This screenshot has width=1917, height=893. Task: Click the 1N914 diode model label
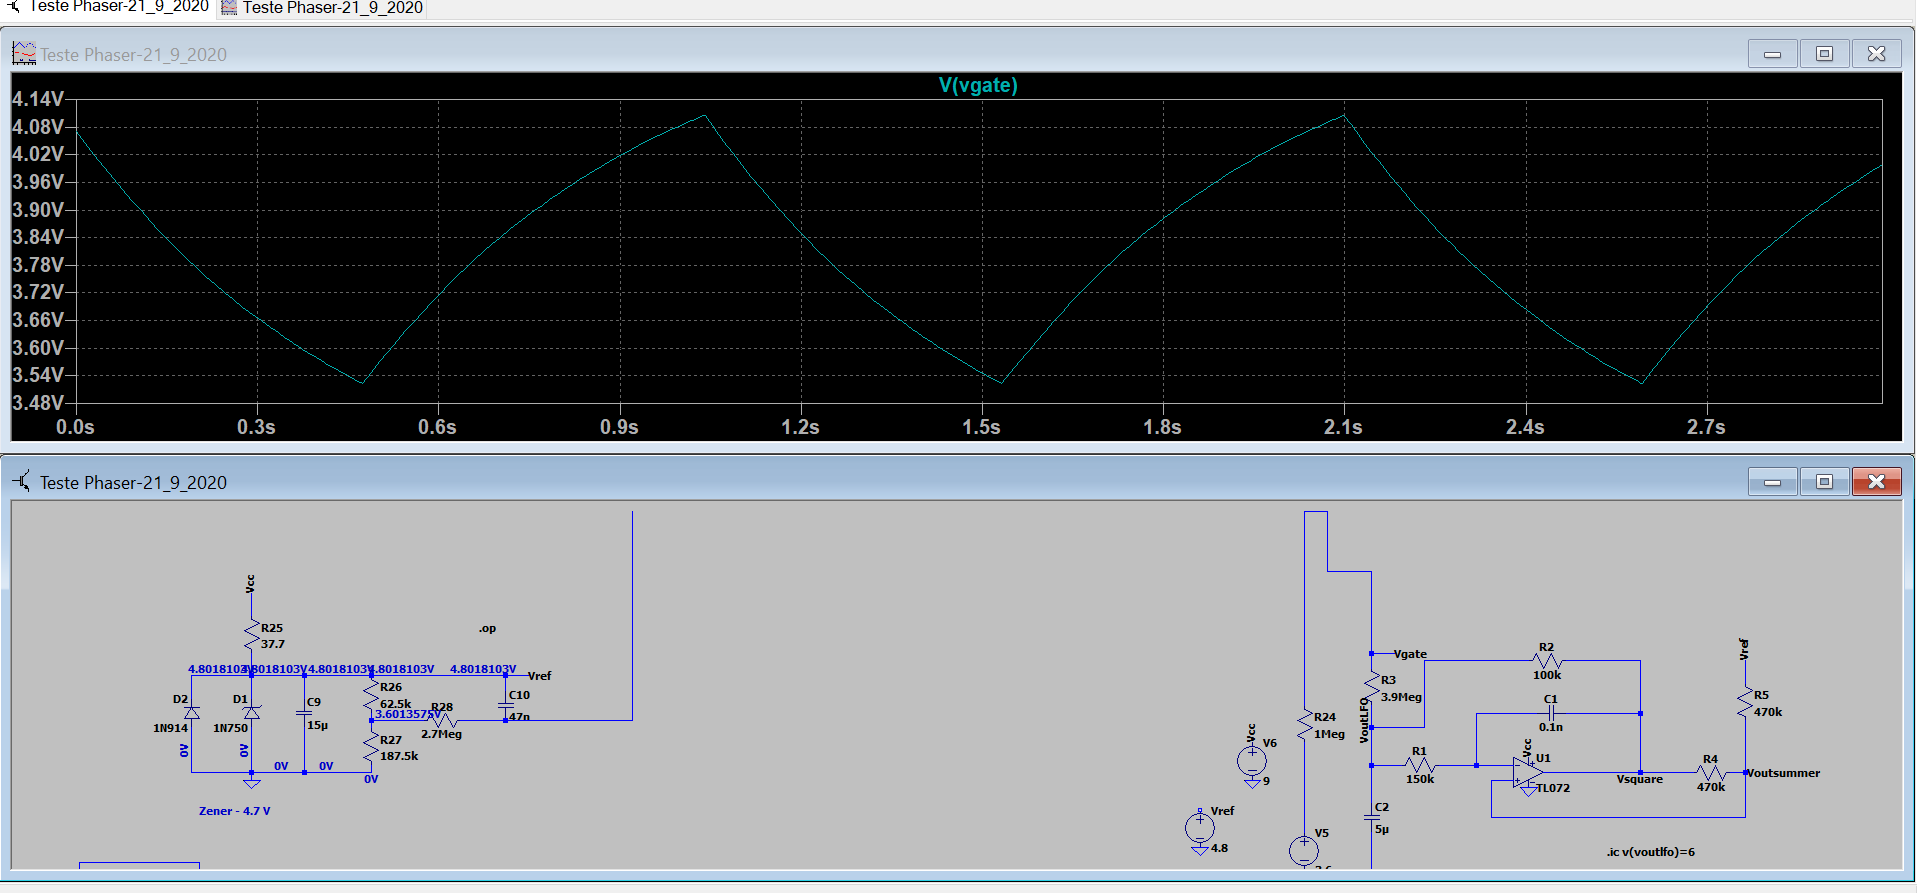point(170,728)
